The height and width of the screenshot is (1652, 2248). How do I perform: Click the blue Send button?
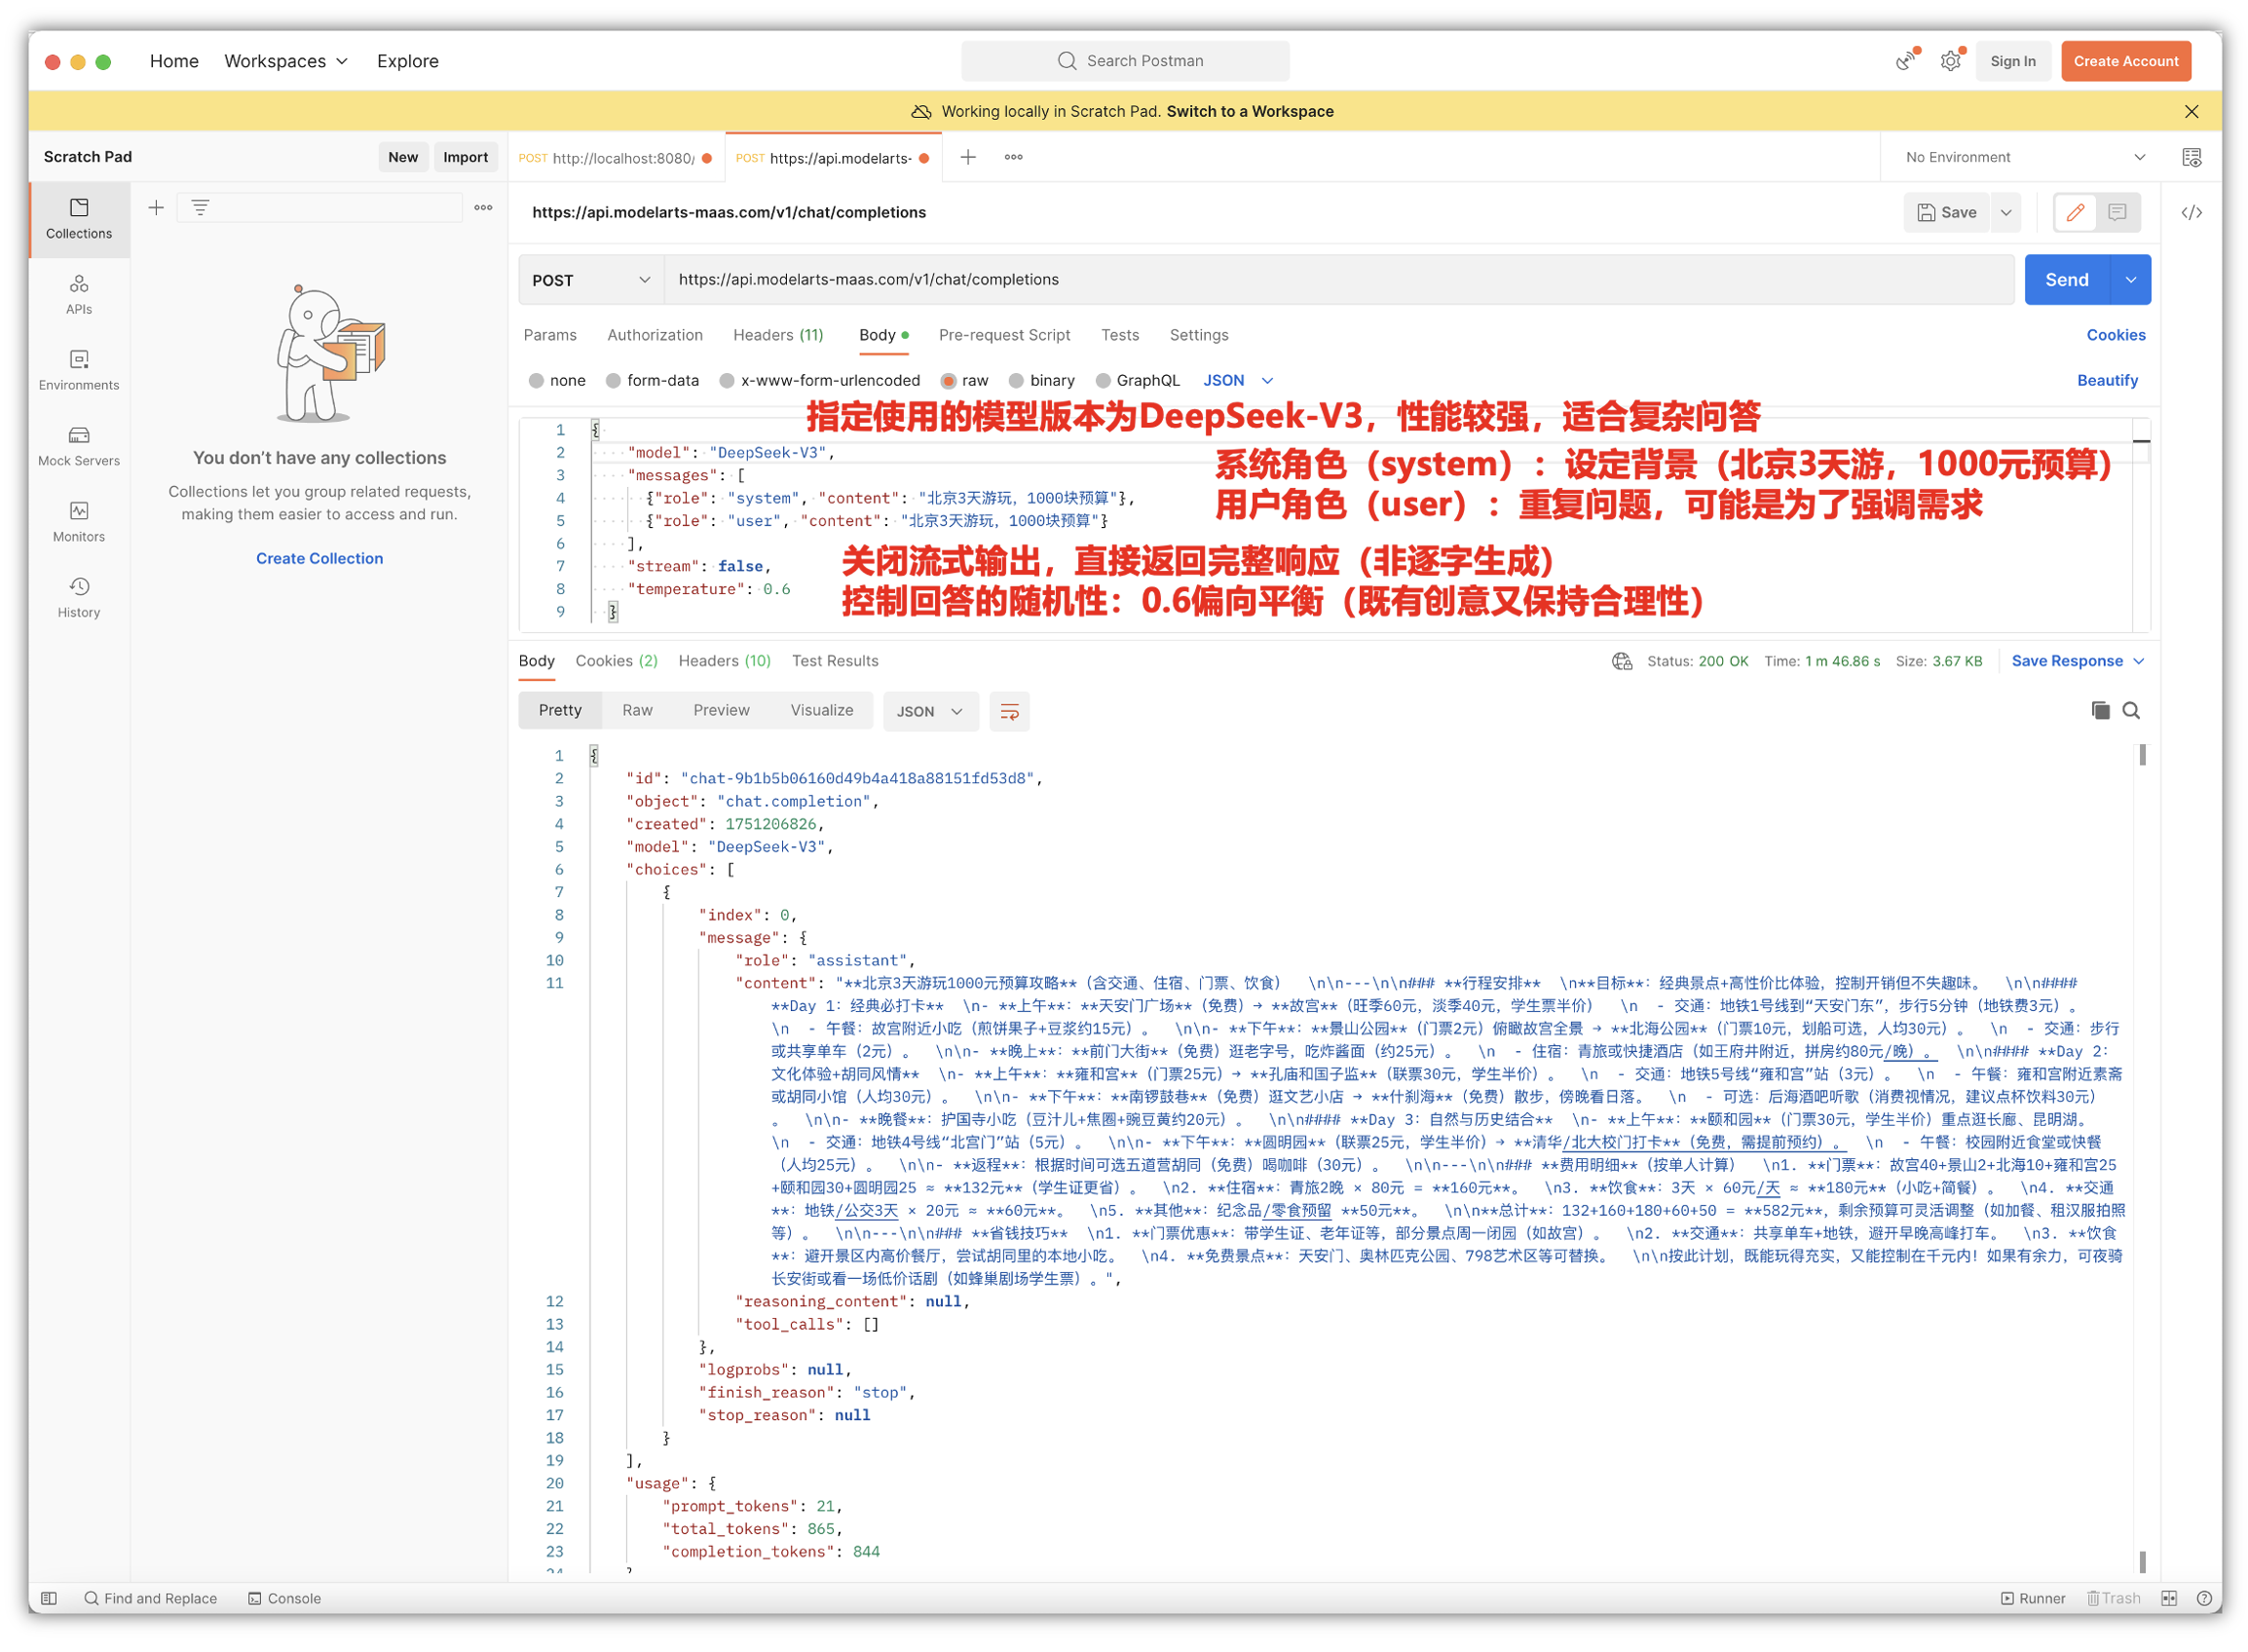pyautogui.click(x=2066, y=281)
